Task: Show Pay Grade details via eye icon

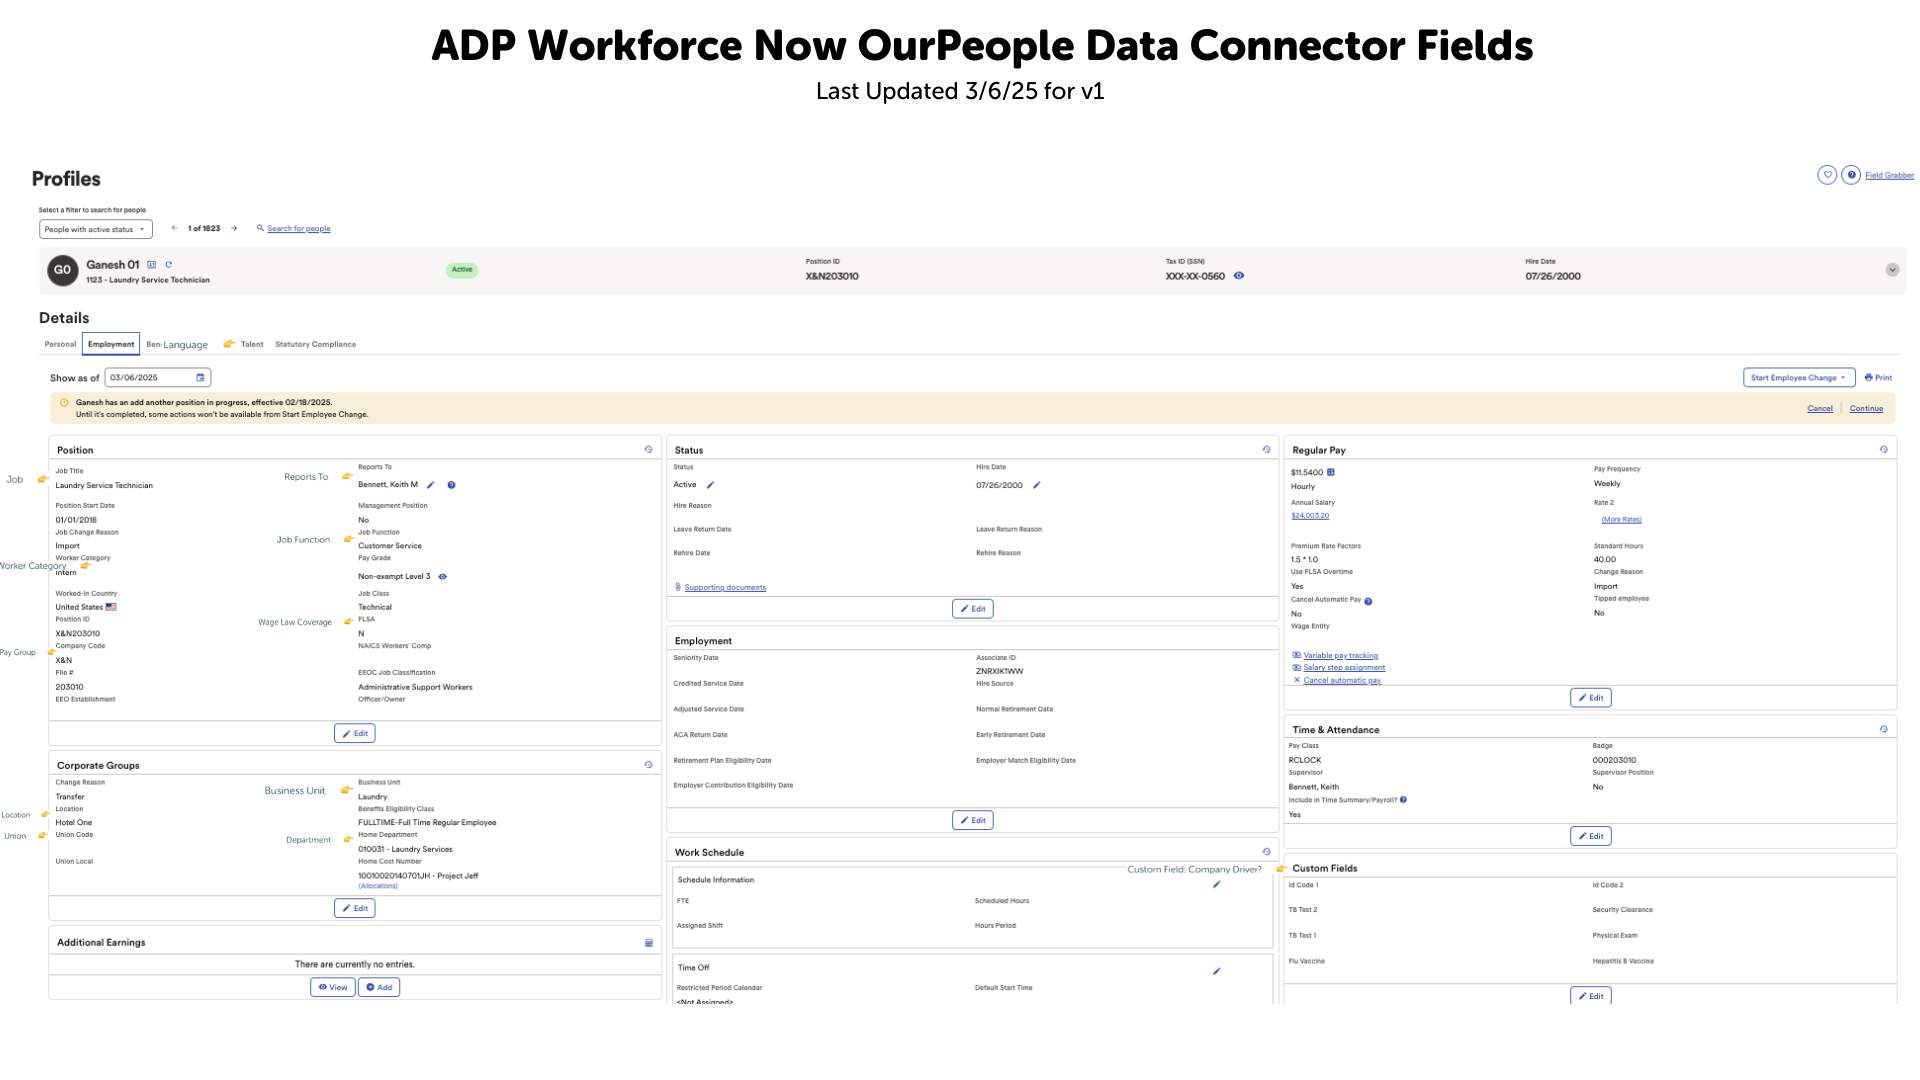Action: [443, 577]
